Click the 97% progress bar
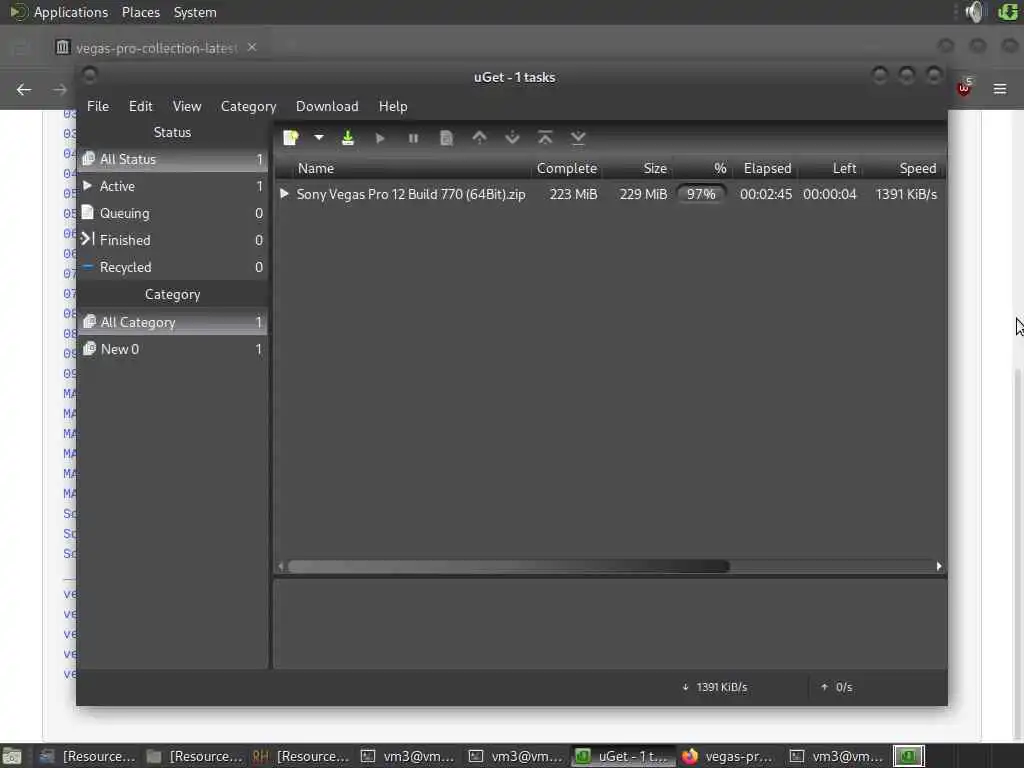Image resolution: width=1024 pixels, height=768 pixels. pyautogui.click(x=701, y=194)
